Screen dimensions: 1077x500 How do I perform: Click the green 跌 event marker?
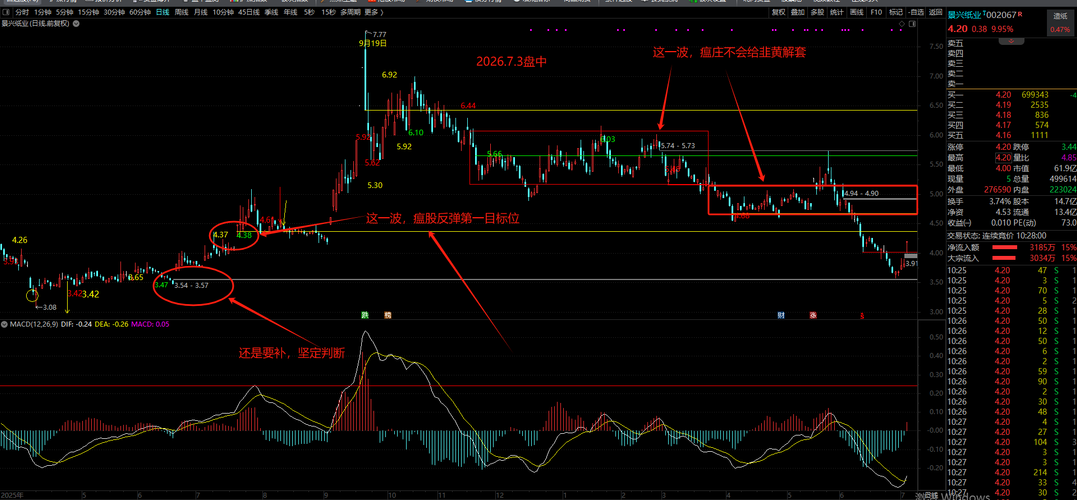[366, 315]
